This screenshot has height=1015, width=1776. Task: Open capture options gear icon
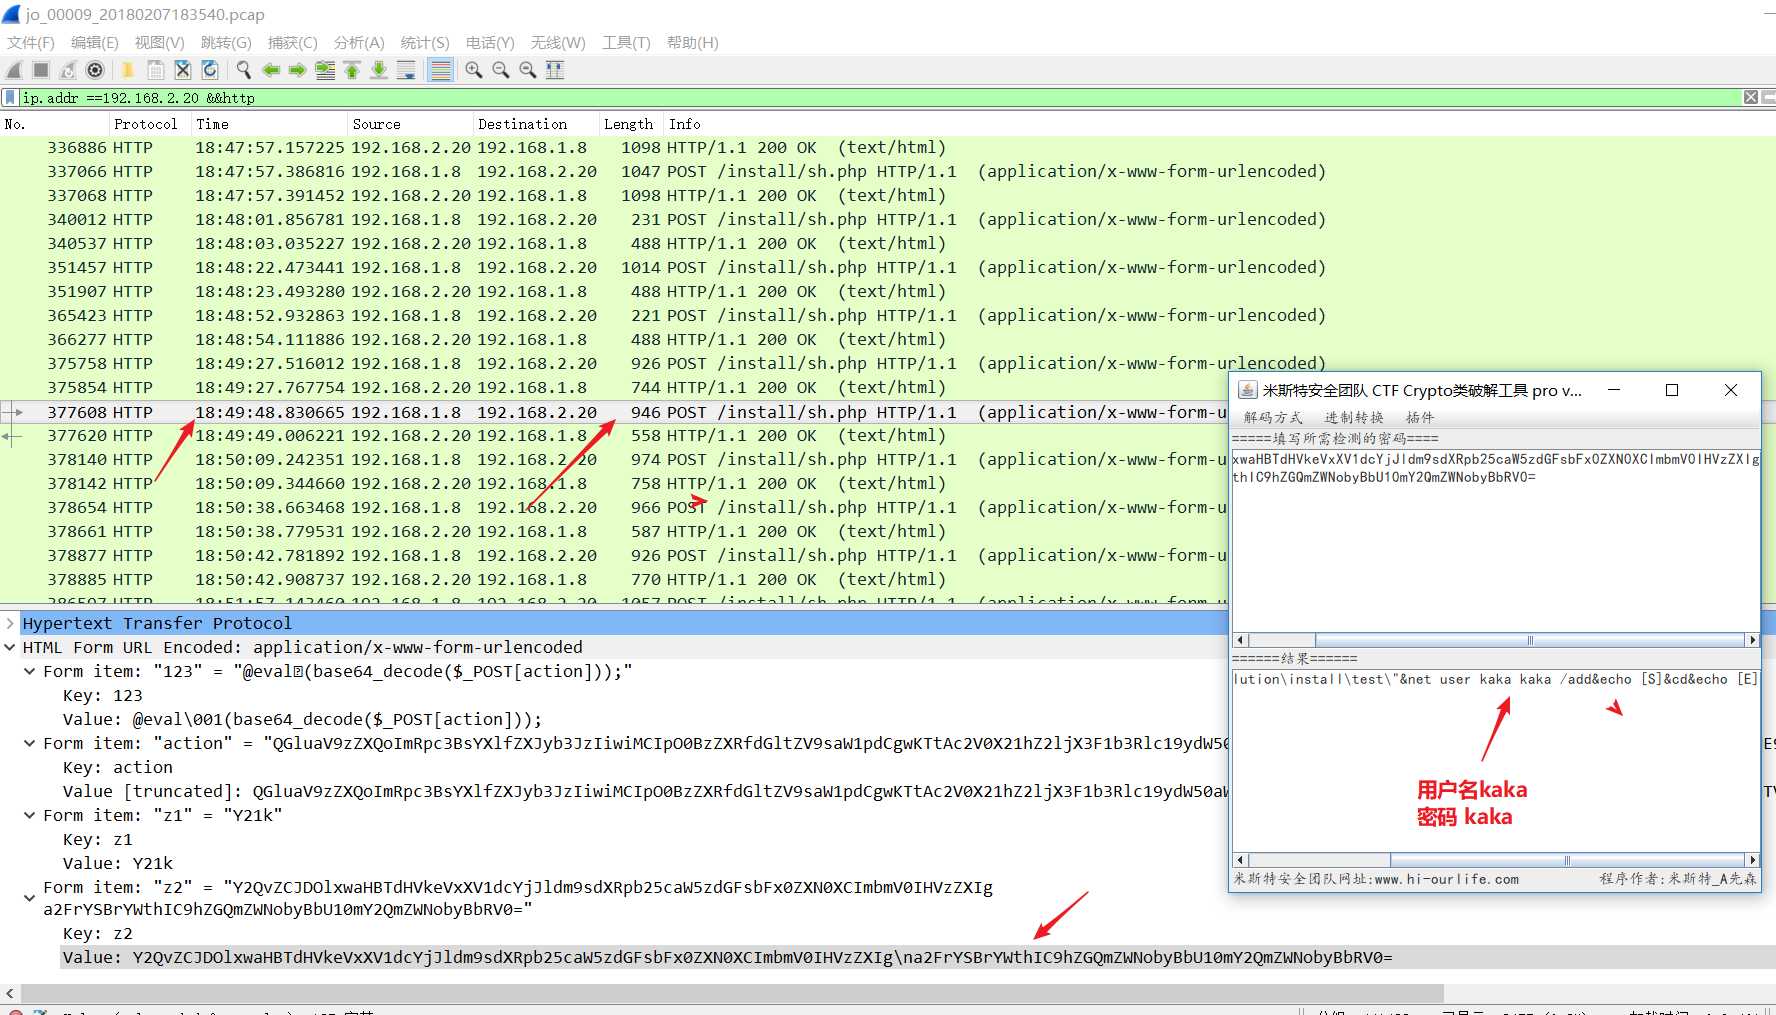(x=95, y=70)
